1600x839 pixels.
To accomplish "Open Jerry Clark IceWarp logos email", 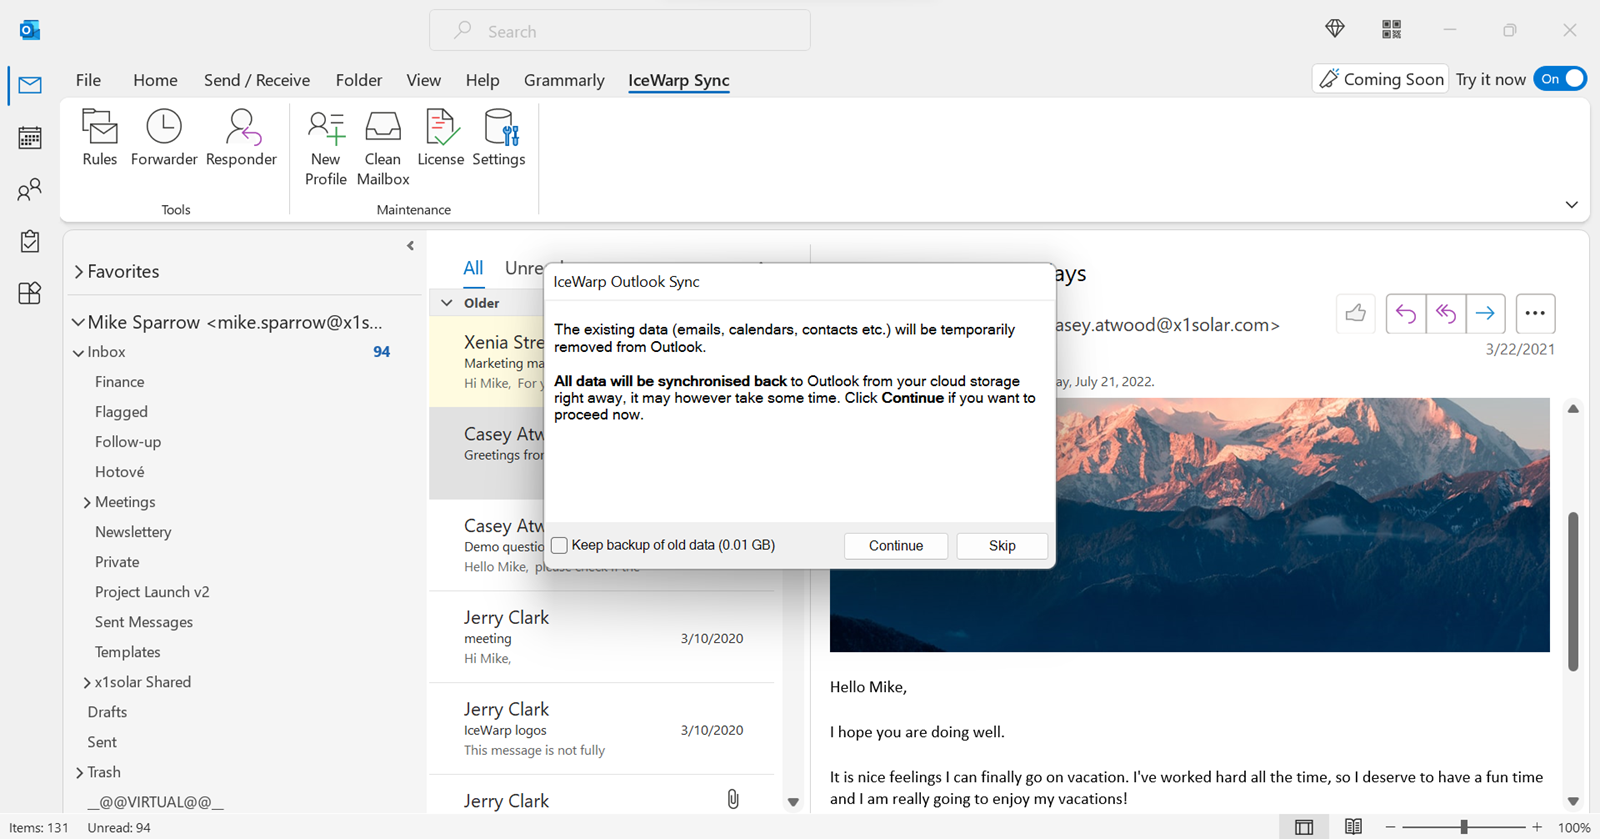I will (603, 729).
